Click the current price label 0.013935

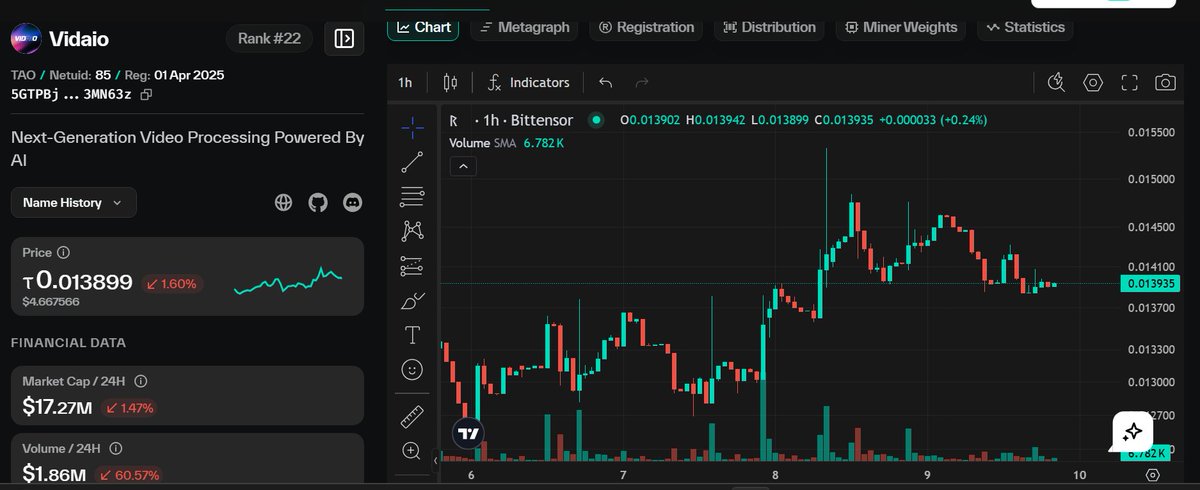[x=1151, y=284]
